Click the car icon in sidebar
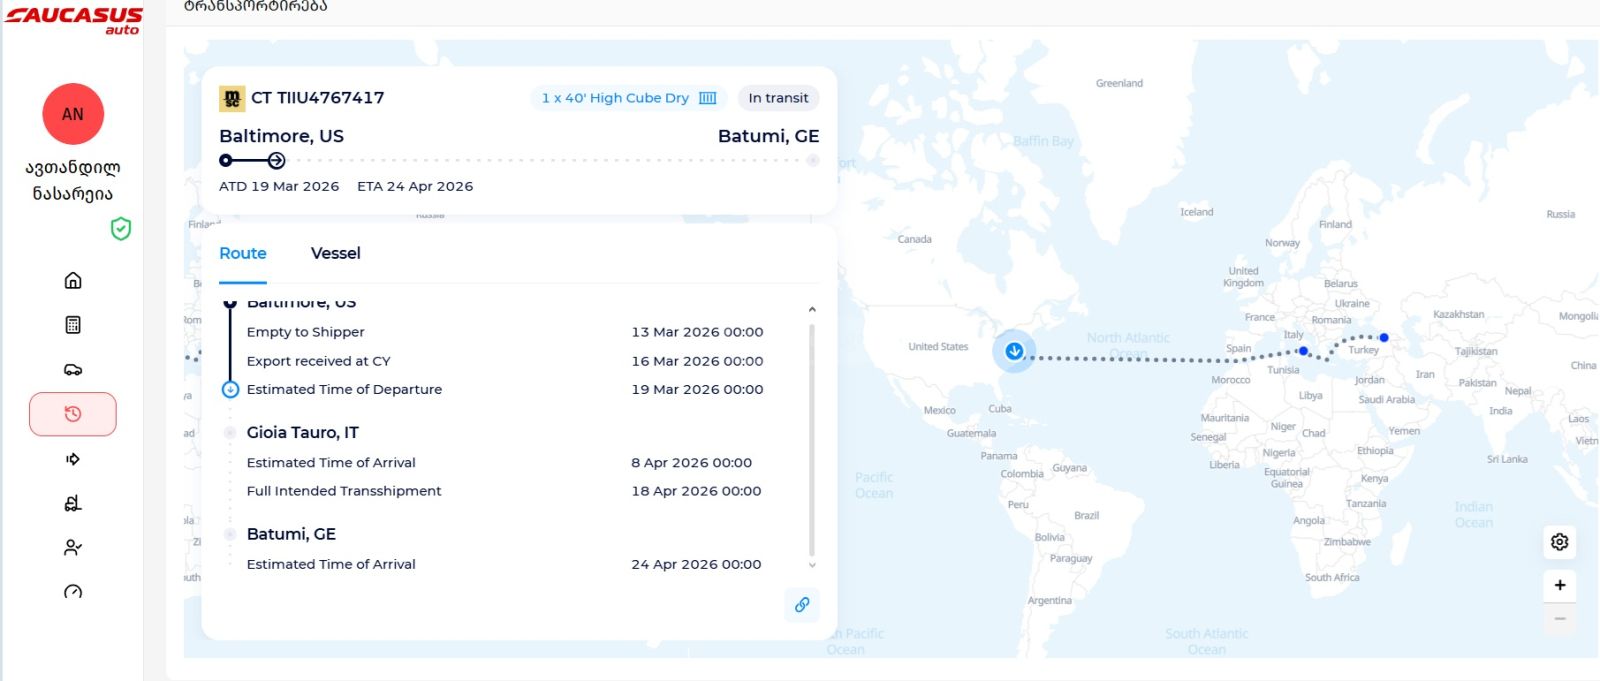The width and height of the screenshot is (1600, 681). 73,370
